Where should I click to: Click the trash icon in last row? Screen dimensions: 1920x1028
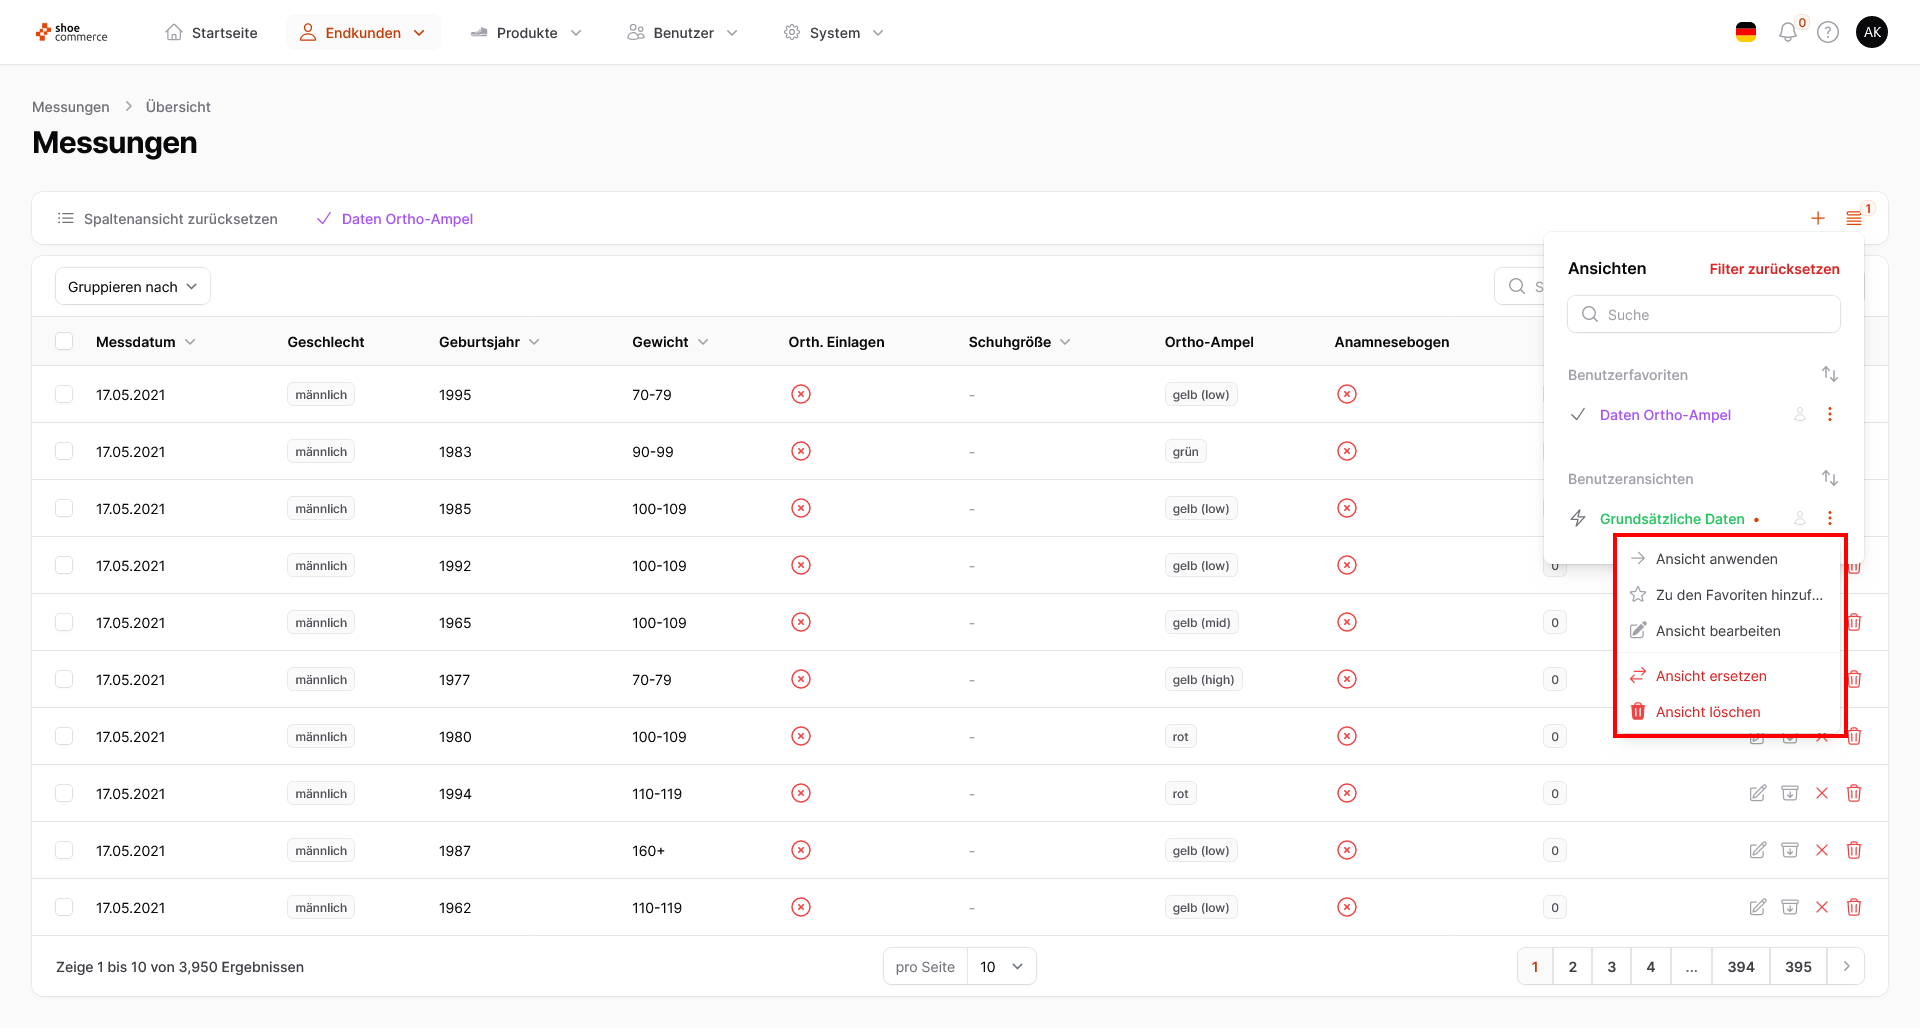pos(1854,908)
